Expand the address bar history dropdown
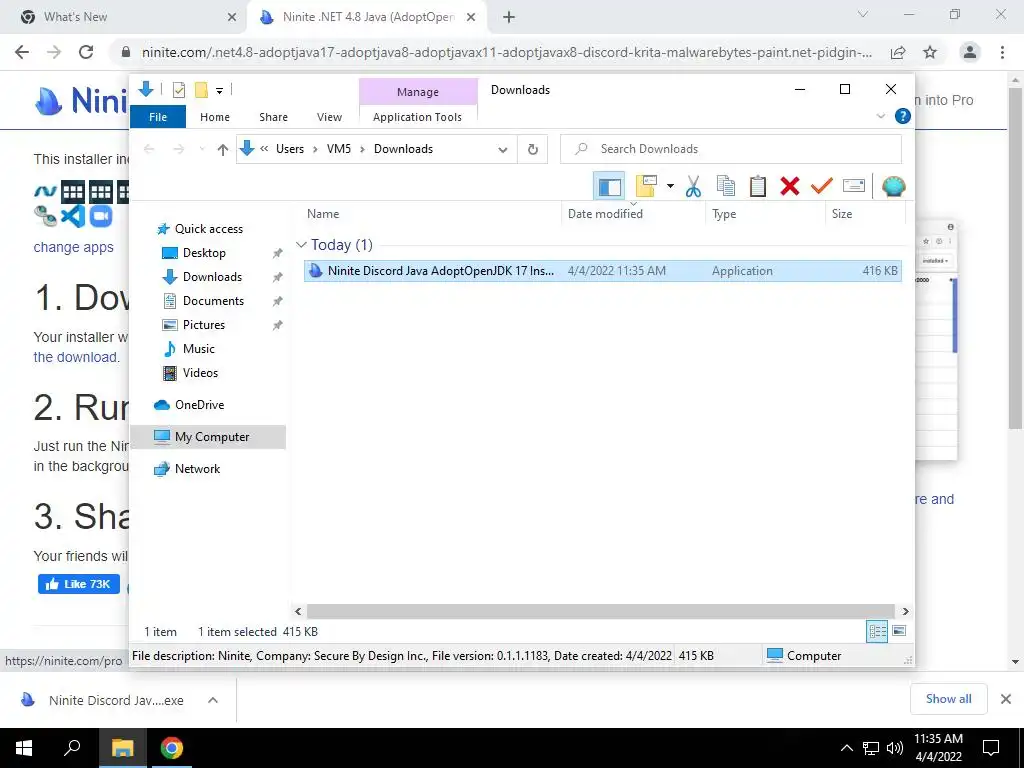1024x768 pixels. pos(503,150)
